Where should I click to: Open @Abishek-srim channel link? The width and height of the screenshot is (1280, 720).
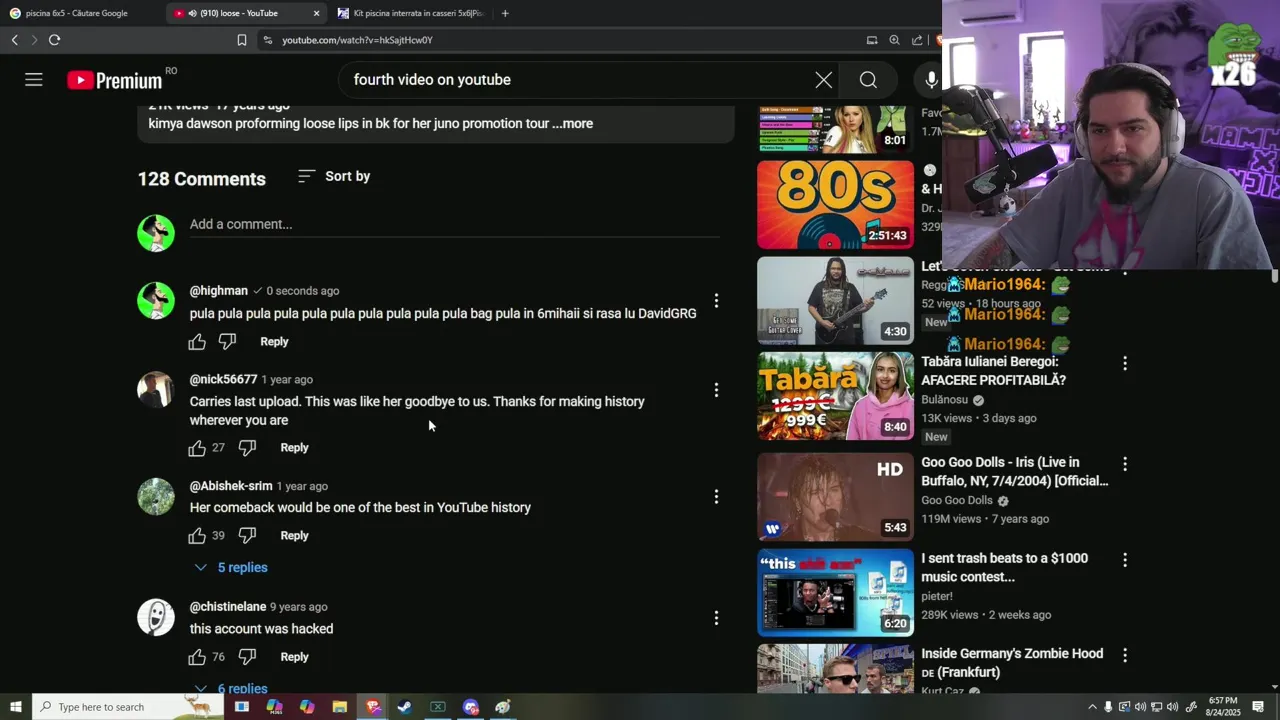coord(231,486)
